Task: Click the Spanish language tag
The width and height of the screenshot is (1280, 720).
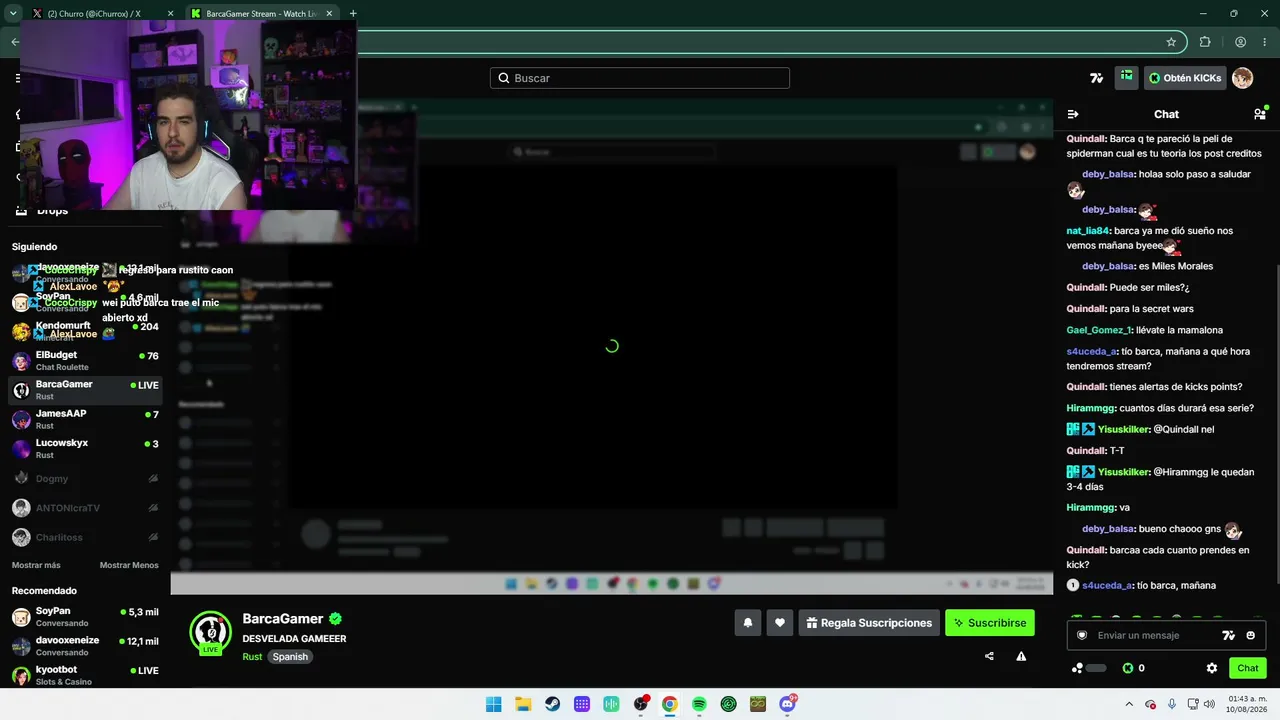Action: 290,657
